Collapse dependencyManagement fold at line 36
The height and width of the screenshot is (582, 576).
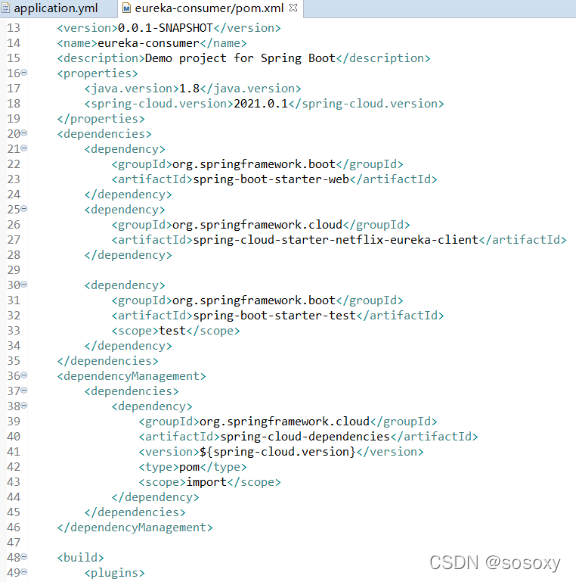point(24,375)
